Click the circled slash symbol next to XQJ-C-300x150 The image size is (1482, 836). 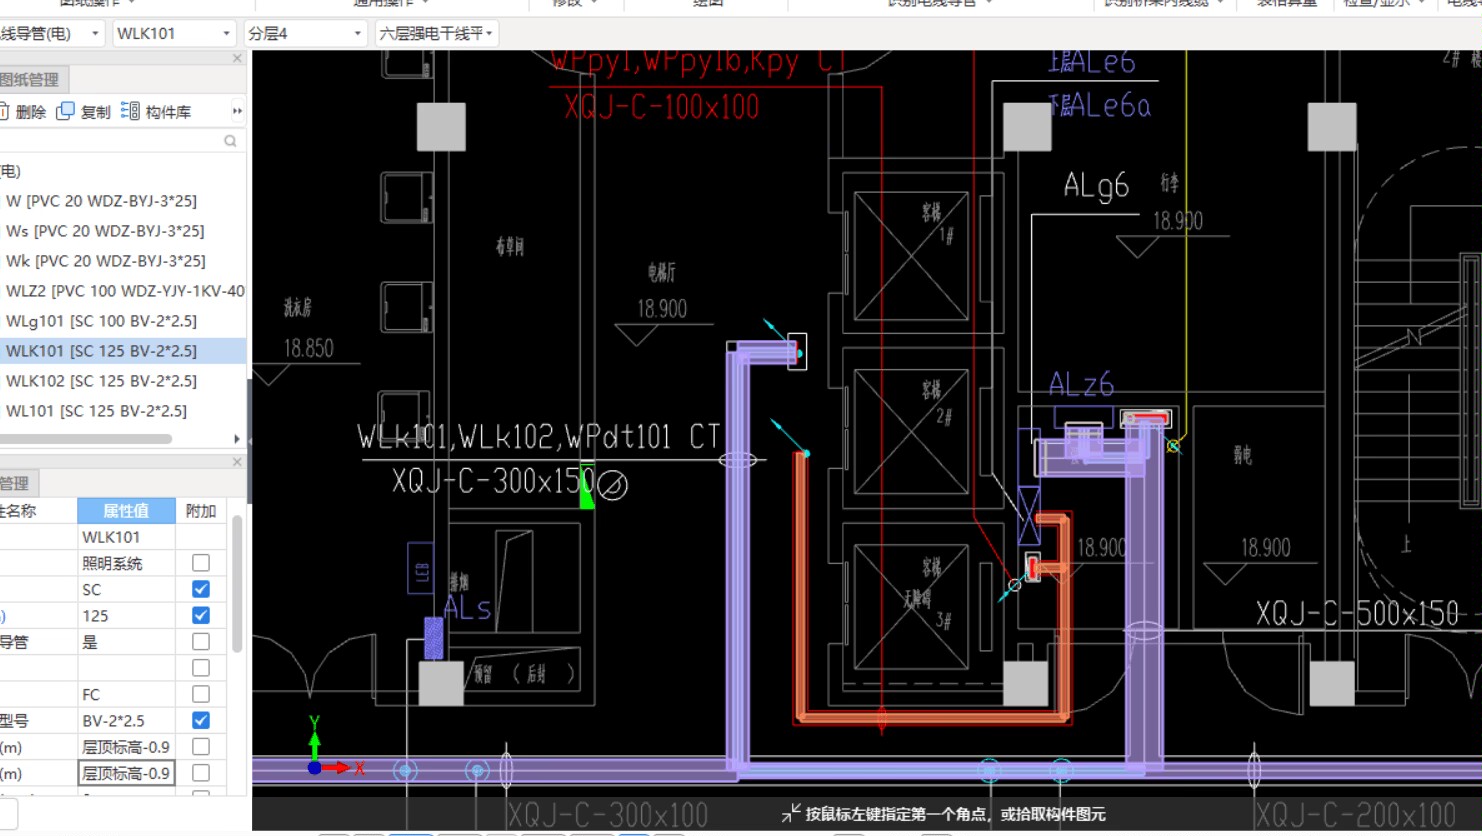tap(613, 487)
